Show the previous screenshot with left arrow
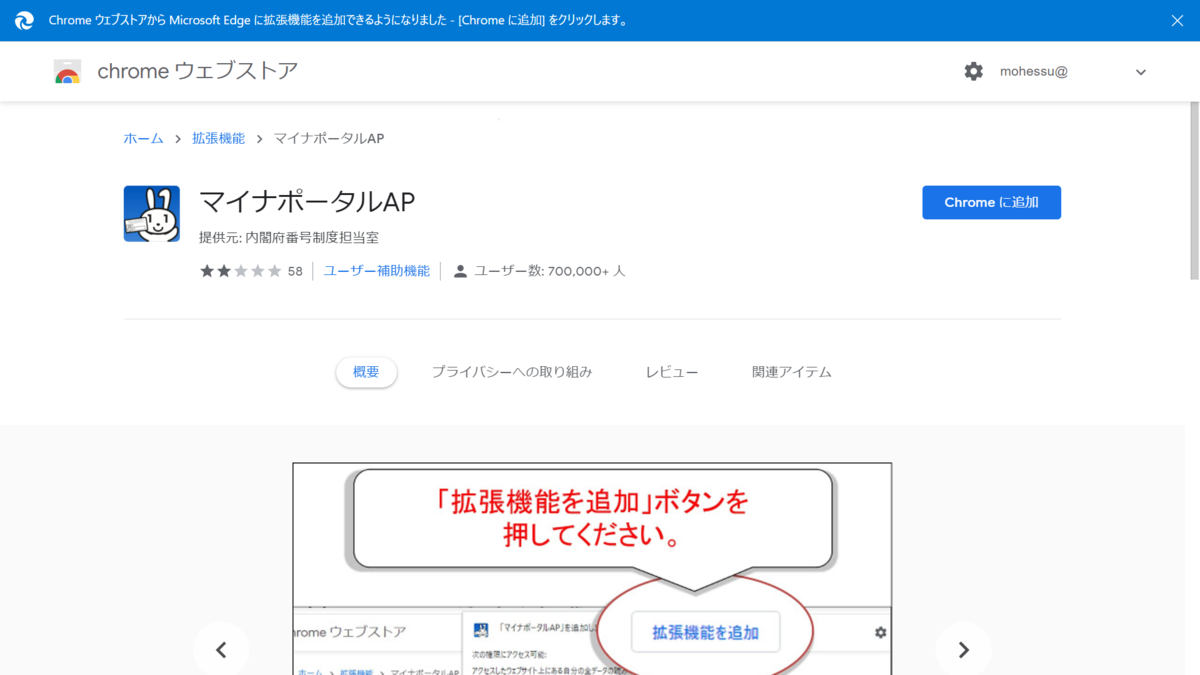Image resolution: width=1200 pixels, height=675 pixels. (221, 650)
